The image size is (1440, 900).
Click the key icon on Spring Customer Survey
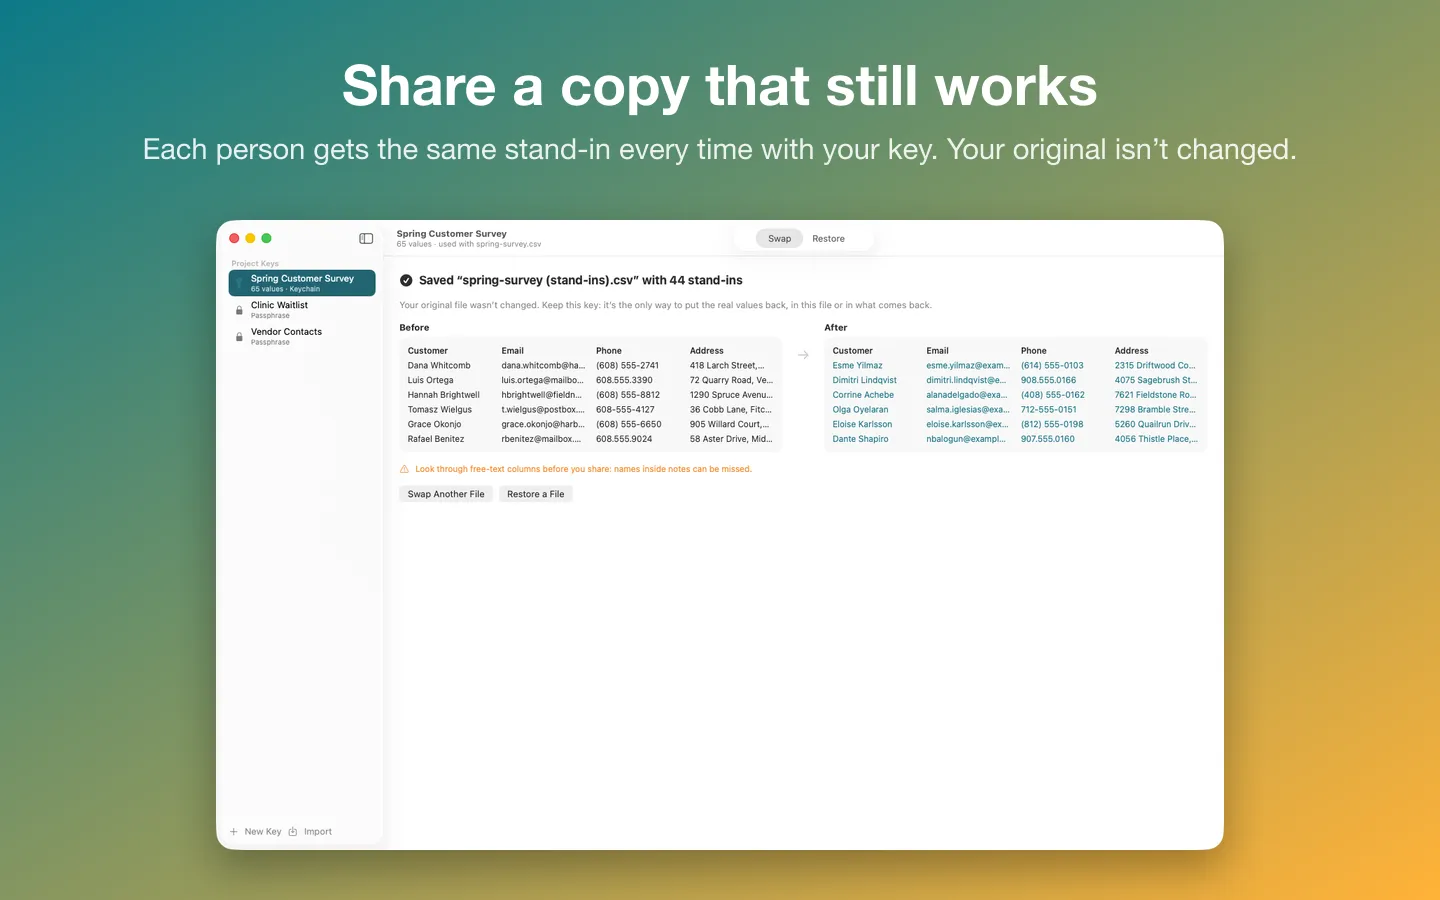pyautogui.click(x=239, y=283)
